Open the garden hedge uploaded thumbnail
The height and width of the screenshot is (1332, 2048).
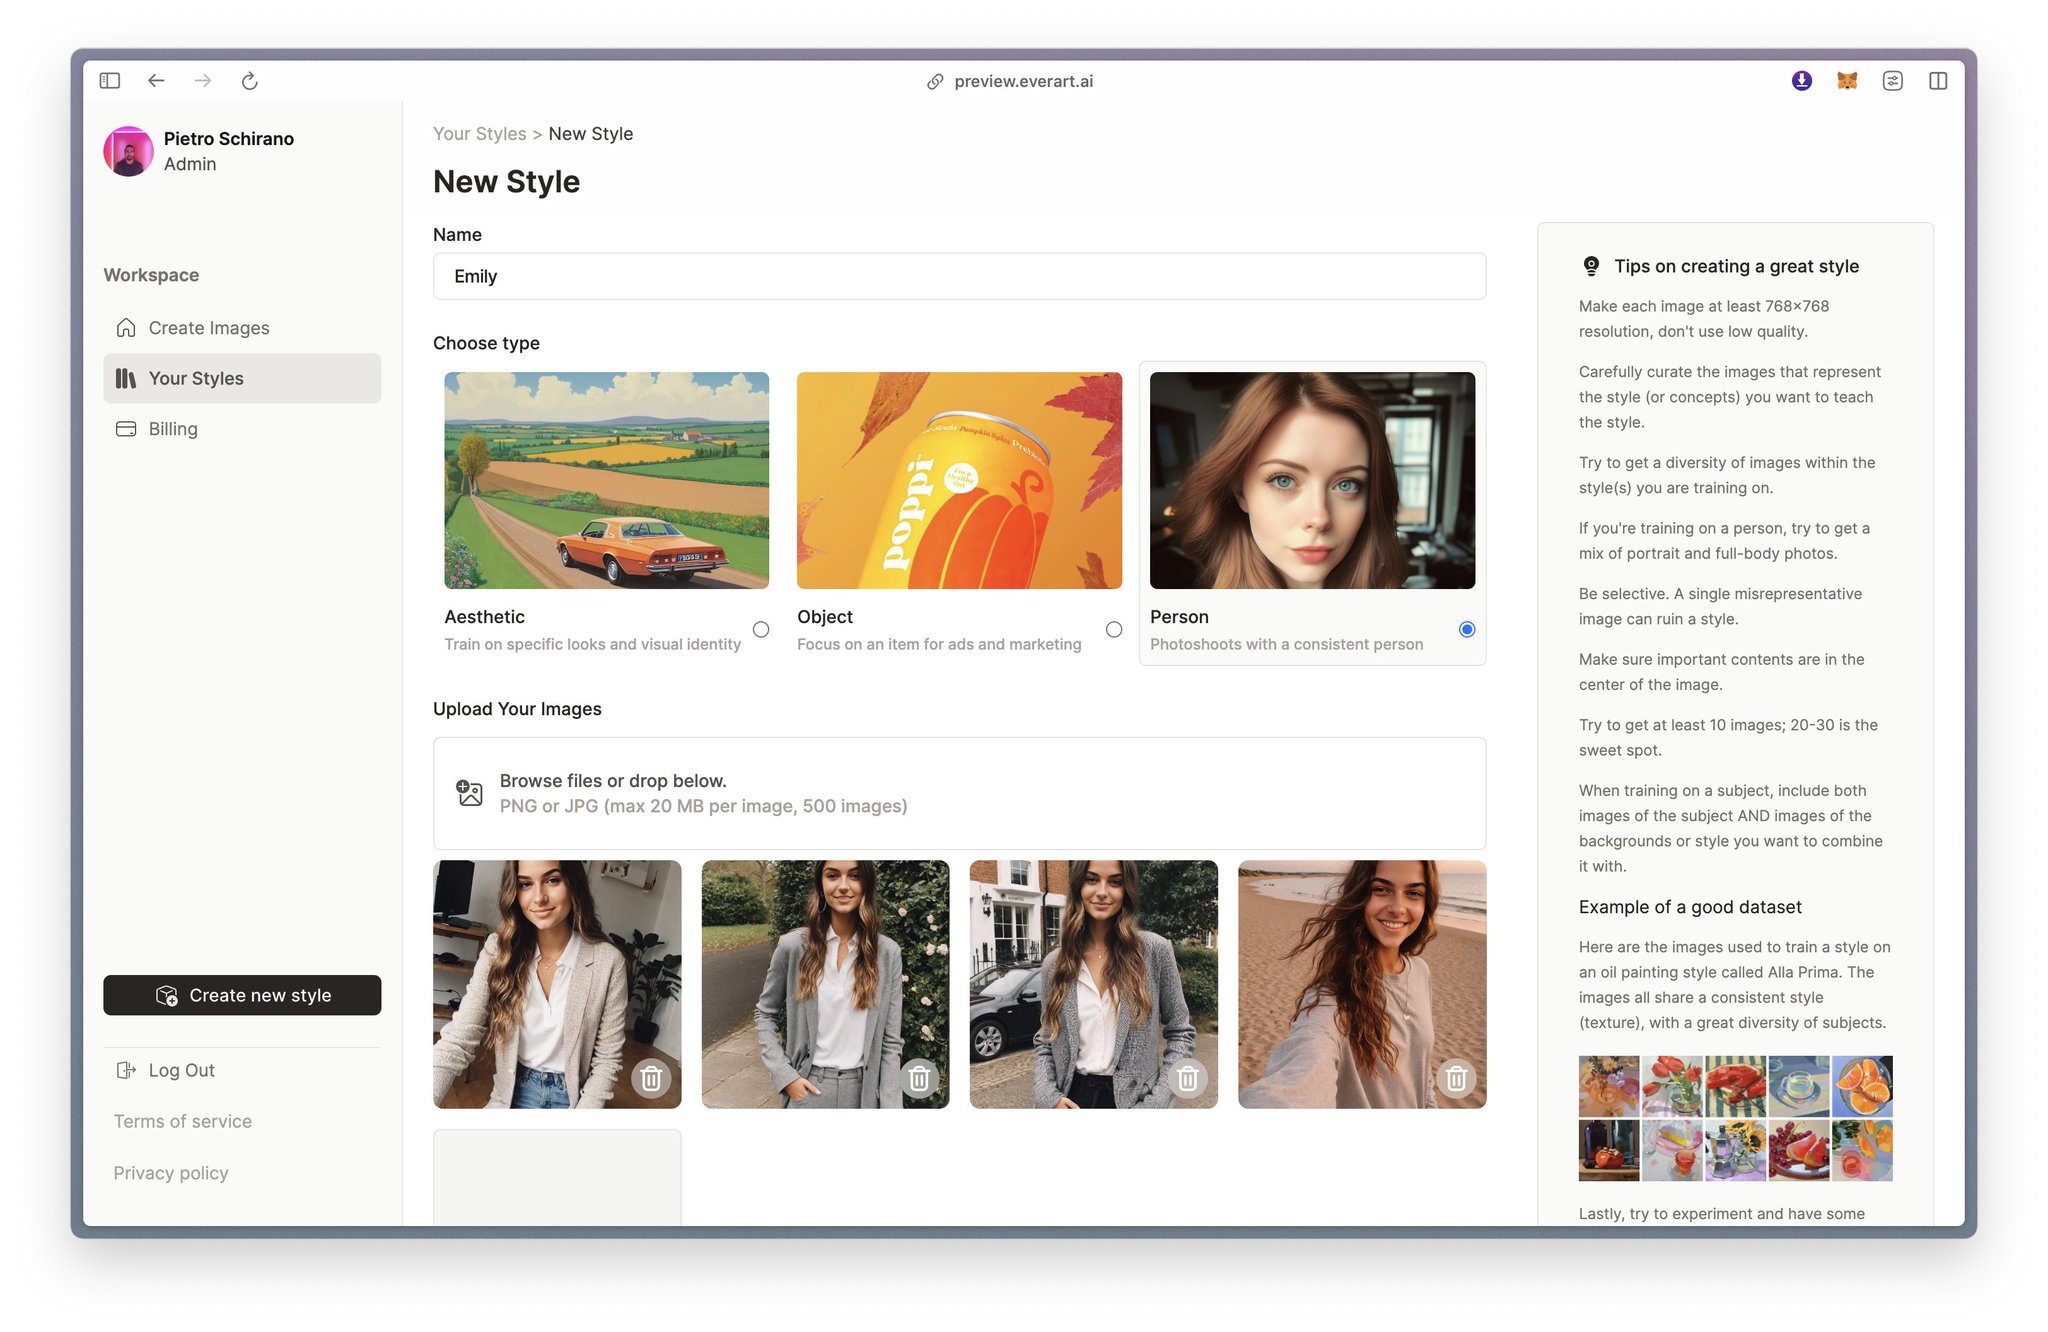[x=825, y=984]
